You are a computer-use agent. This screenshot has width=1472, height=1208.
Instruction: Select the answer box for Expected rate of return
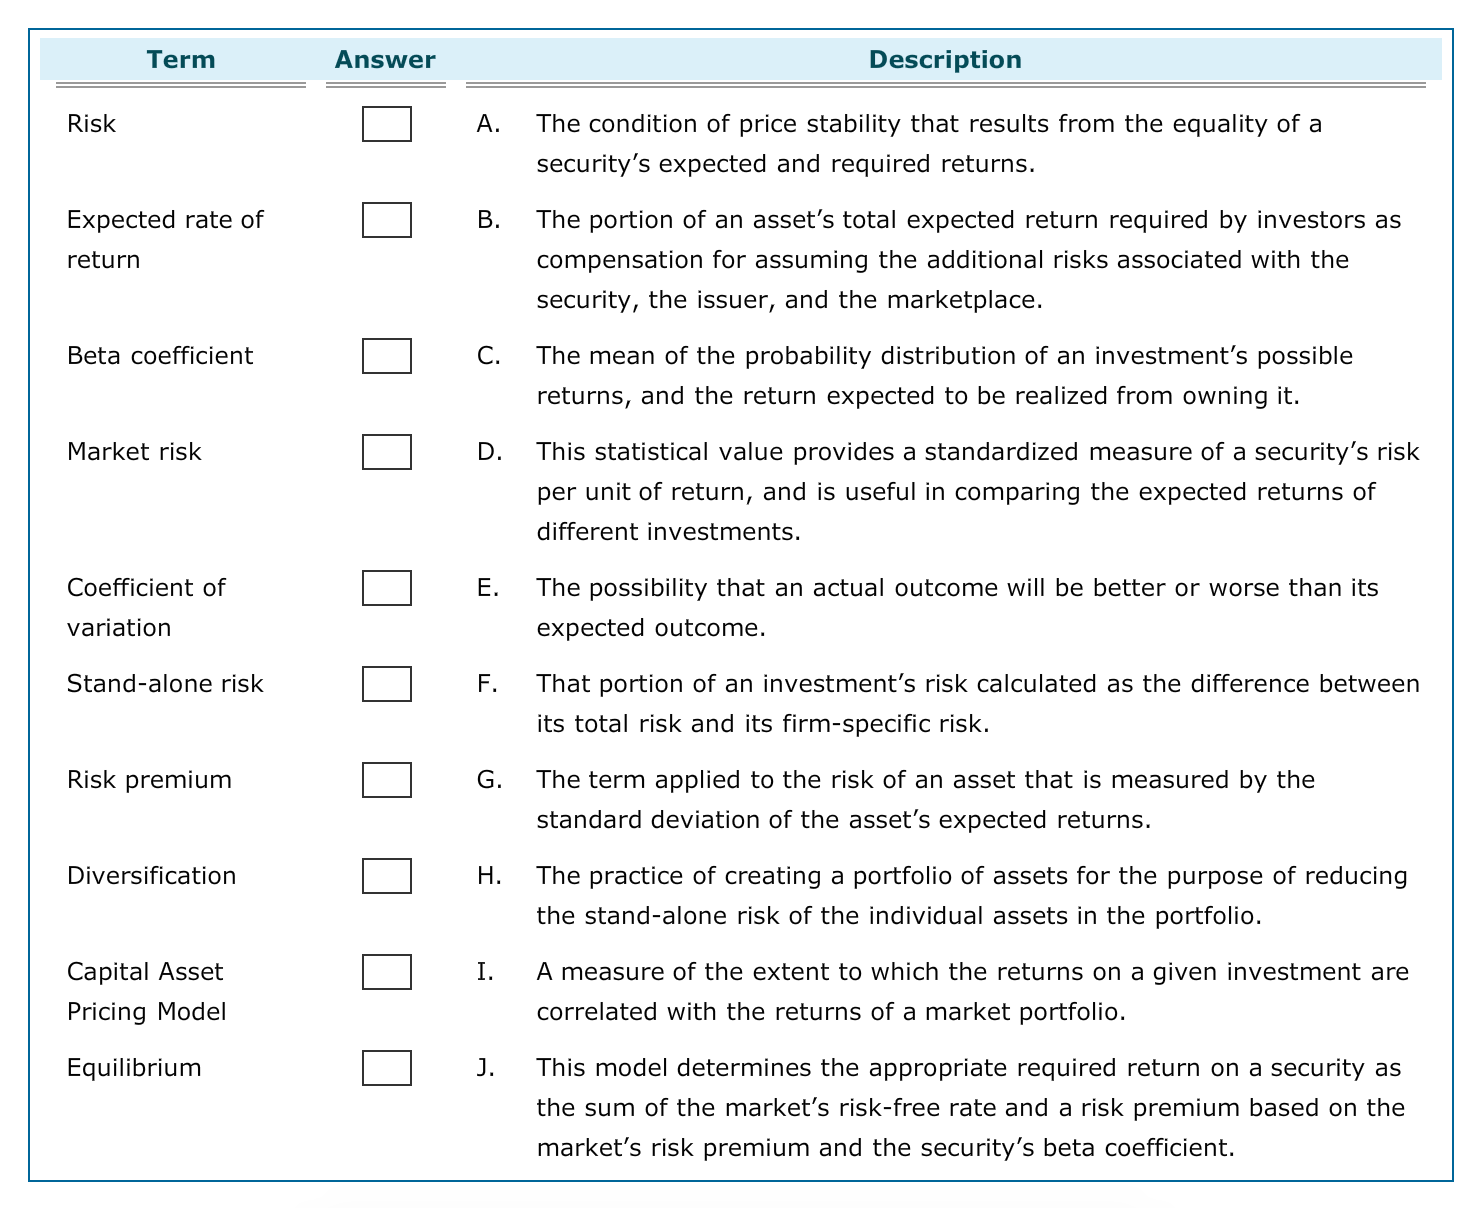[386, 220]
